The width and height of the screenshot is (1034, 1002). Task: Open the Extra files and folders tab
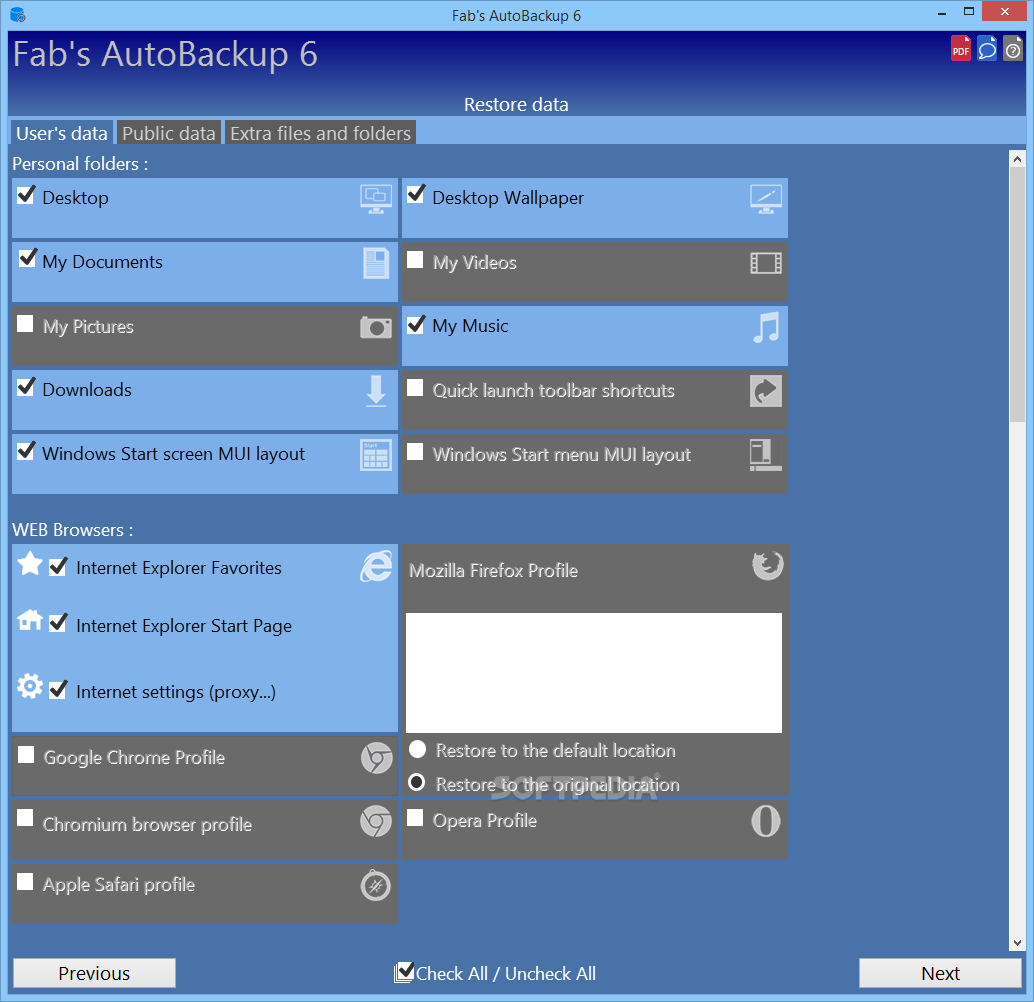(x=320, y=133)
